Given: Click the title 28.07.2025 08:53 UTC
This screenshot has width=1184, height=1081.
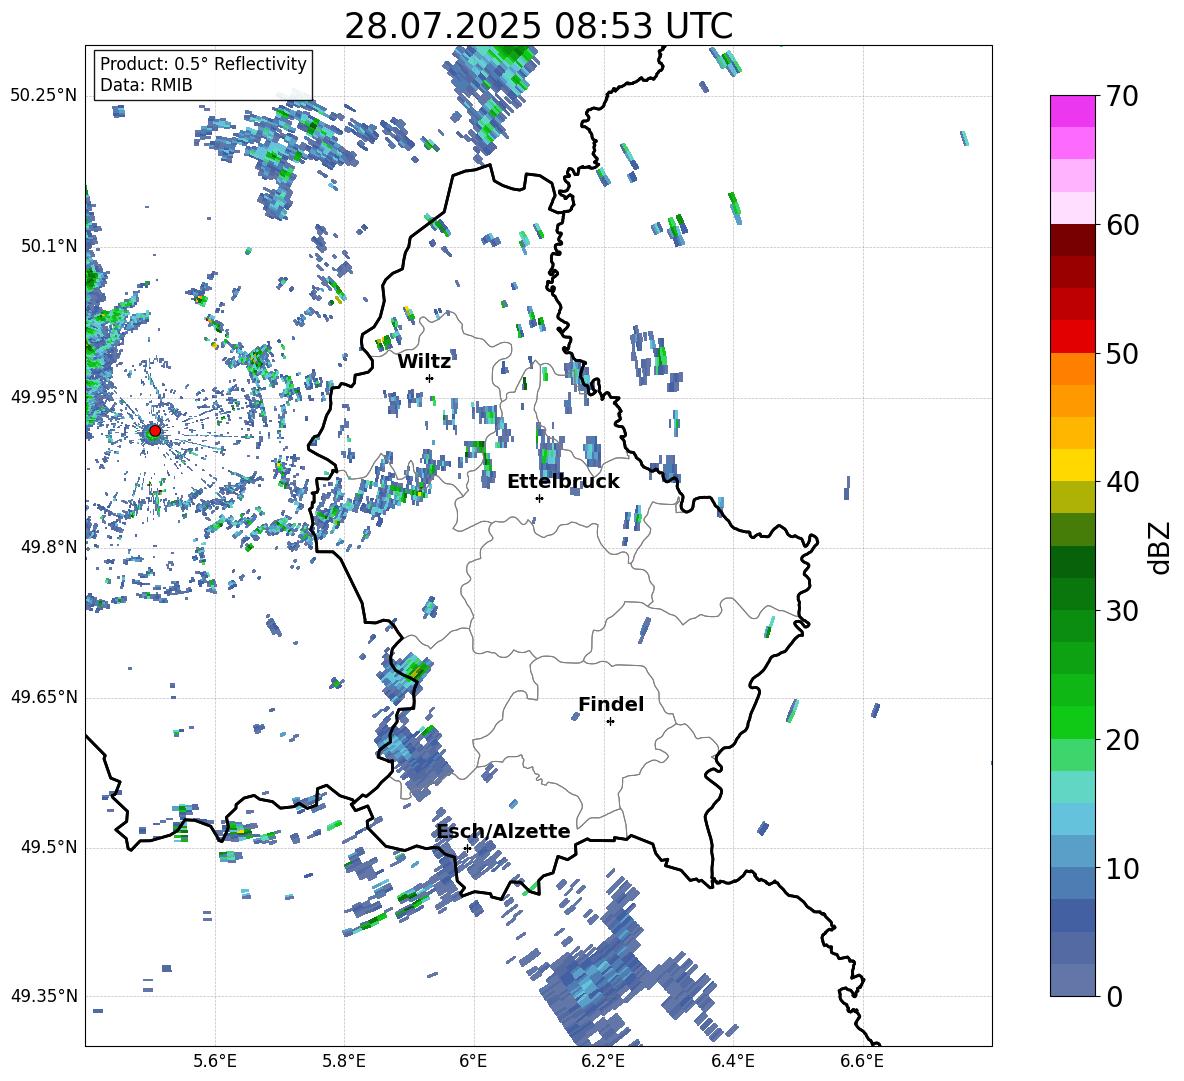Looking at the screenshot, I should point(538,26).
